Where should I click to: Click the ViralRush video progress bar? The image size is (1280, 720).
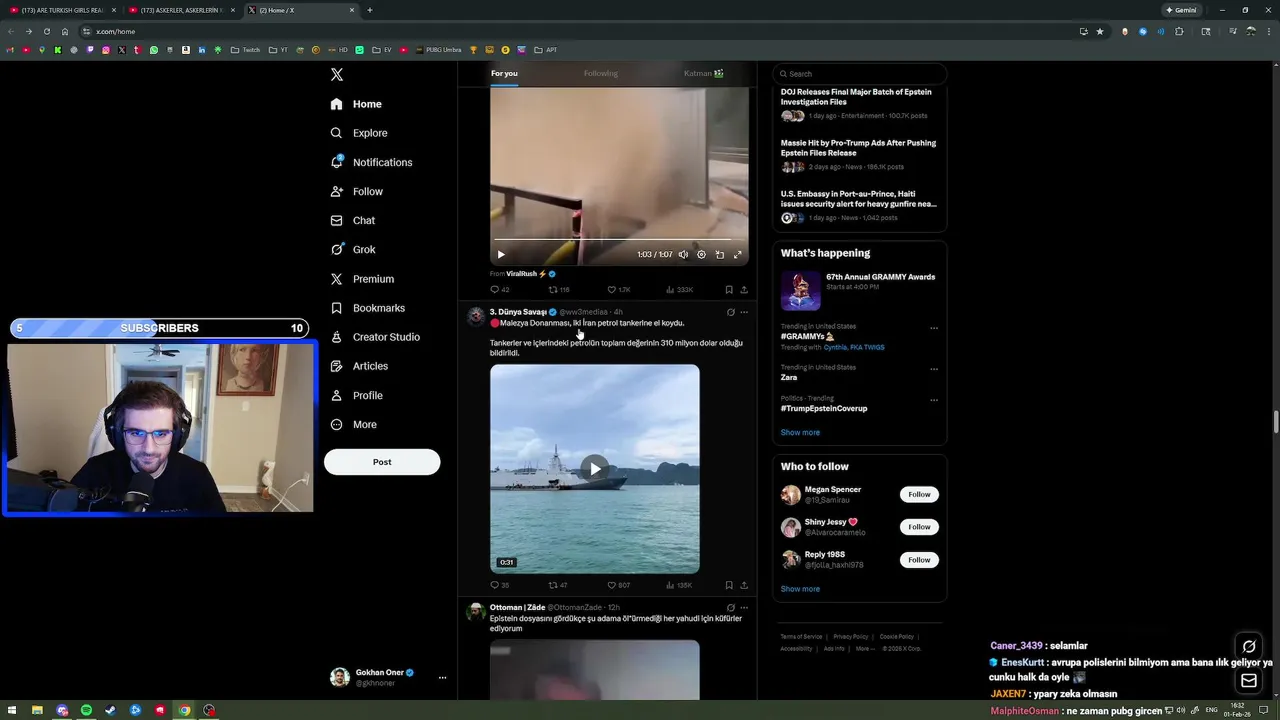point(619,240)
